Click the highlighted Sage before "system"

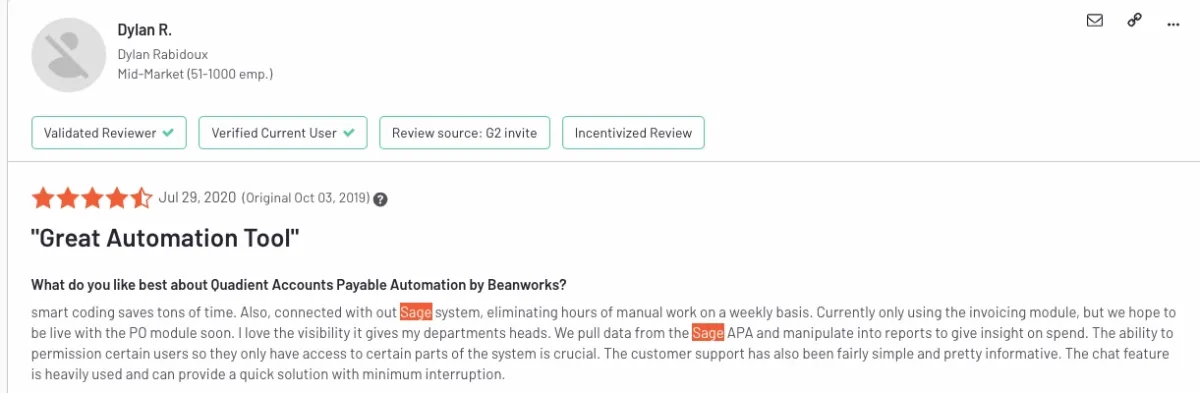tap(416, 310)
